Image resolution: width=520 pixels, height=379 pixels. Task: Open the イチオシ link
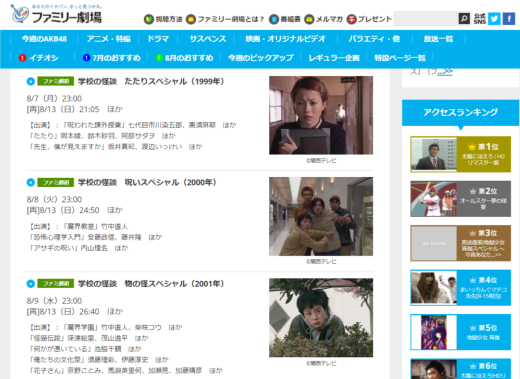pos(38,58)
